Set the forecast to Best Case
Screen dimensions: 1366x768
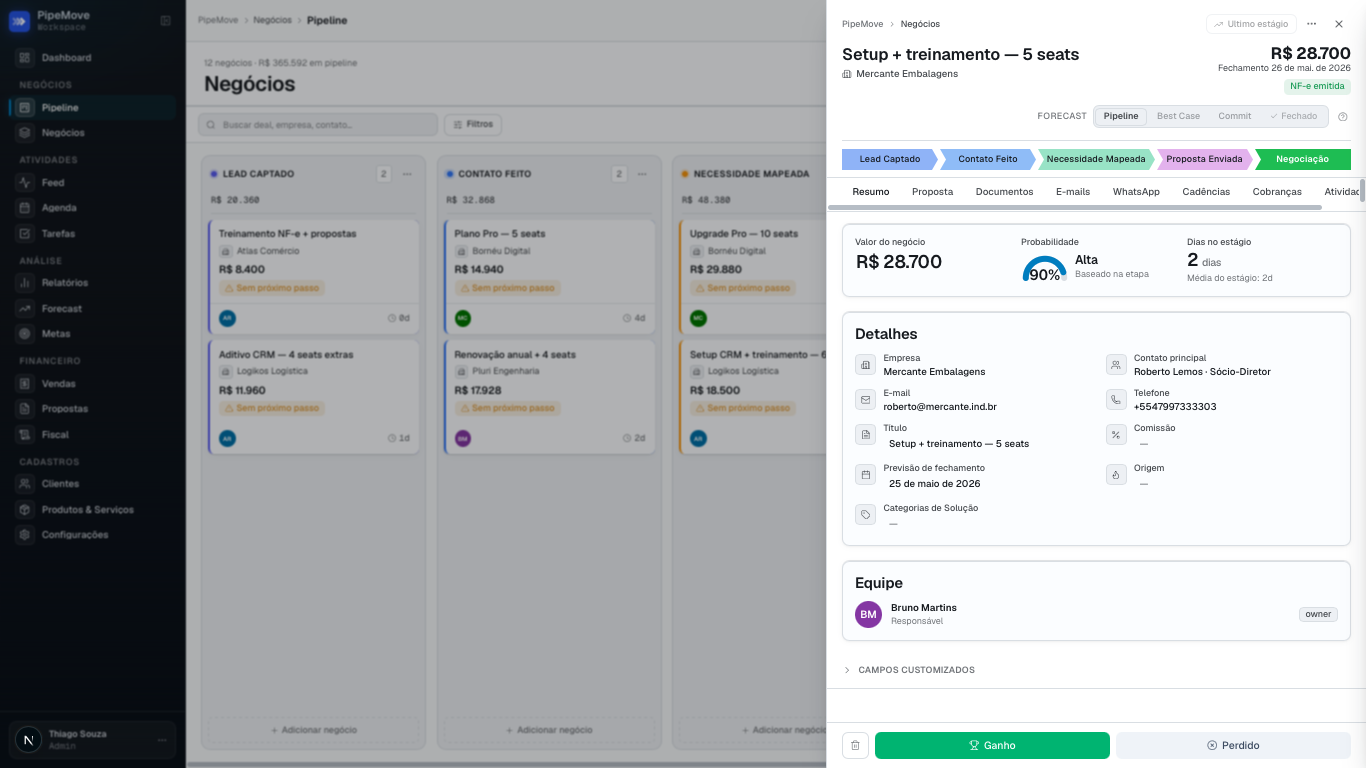pyautogui.click(x=1178, y=116)
